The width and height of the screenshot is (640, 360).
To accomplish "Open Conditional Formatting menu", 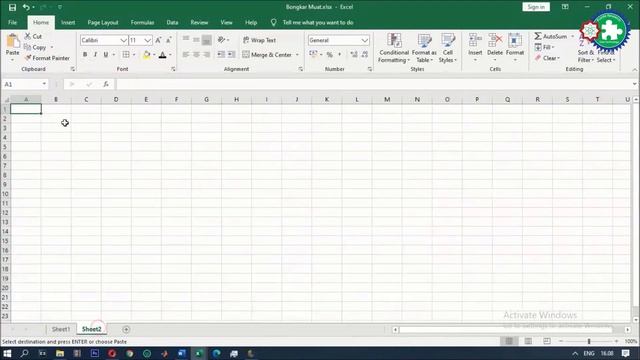I will (394, 48).
